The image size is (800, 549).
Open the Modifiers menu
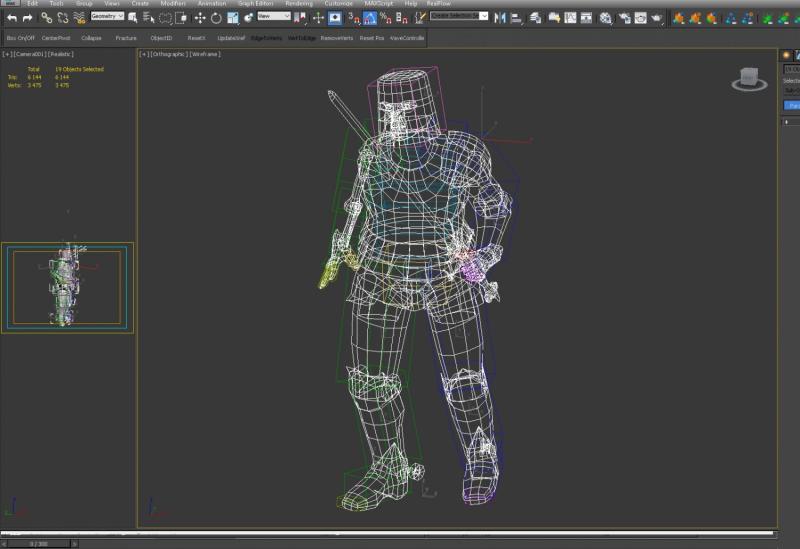(x=173, y=4)
